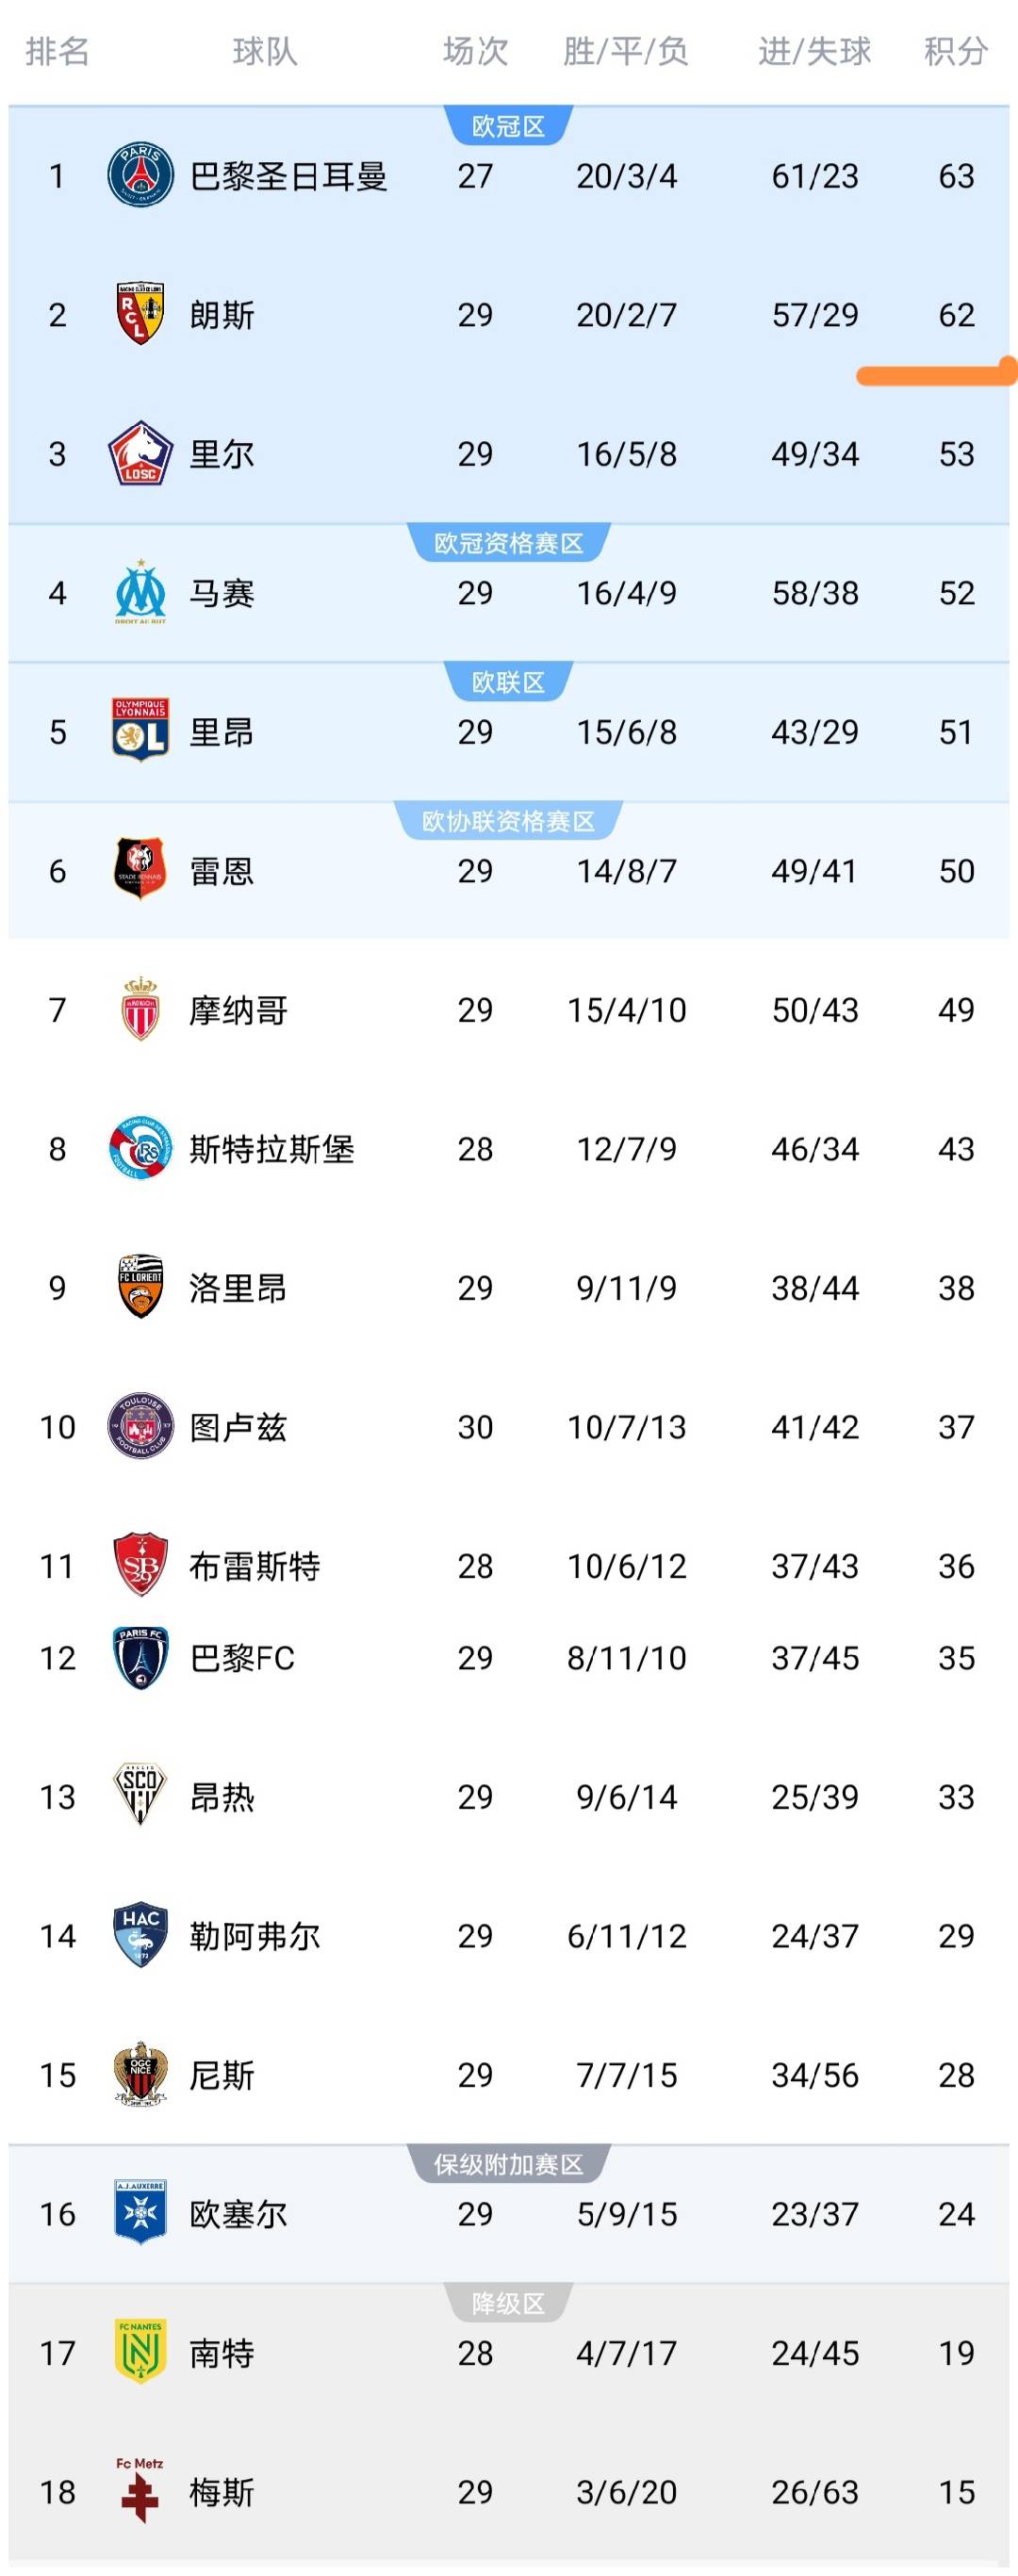Click the 进/失球 column header
The height and width of the screenshot is (2576, 1018).
pos(814,51)
